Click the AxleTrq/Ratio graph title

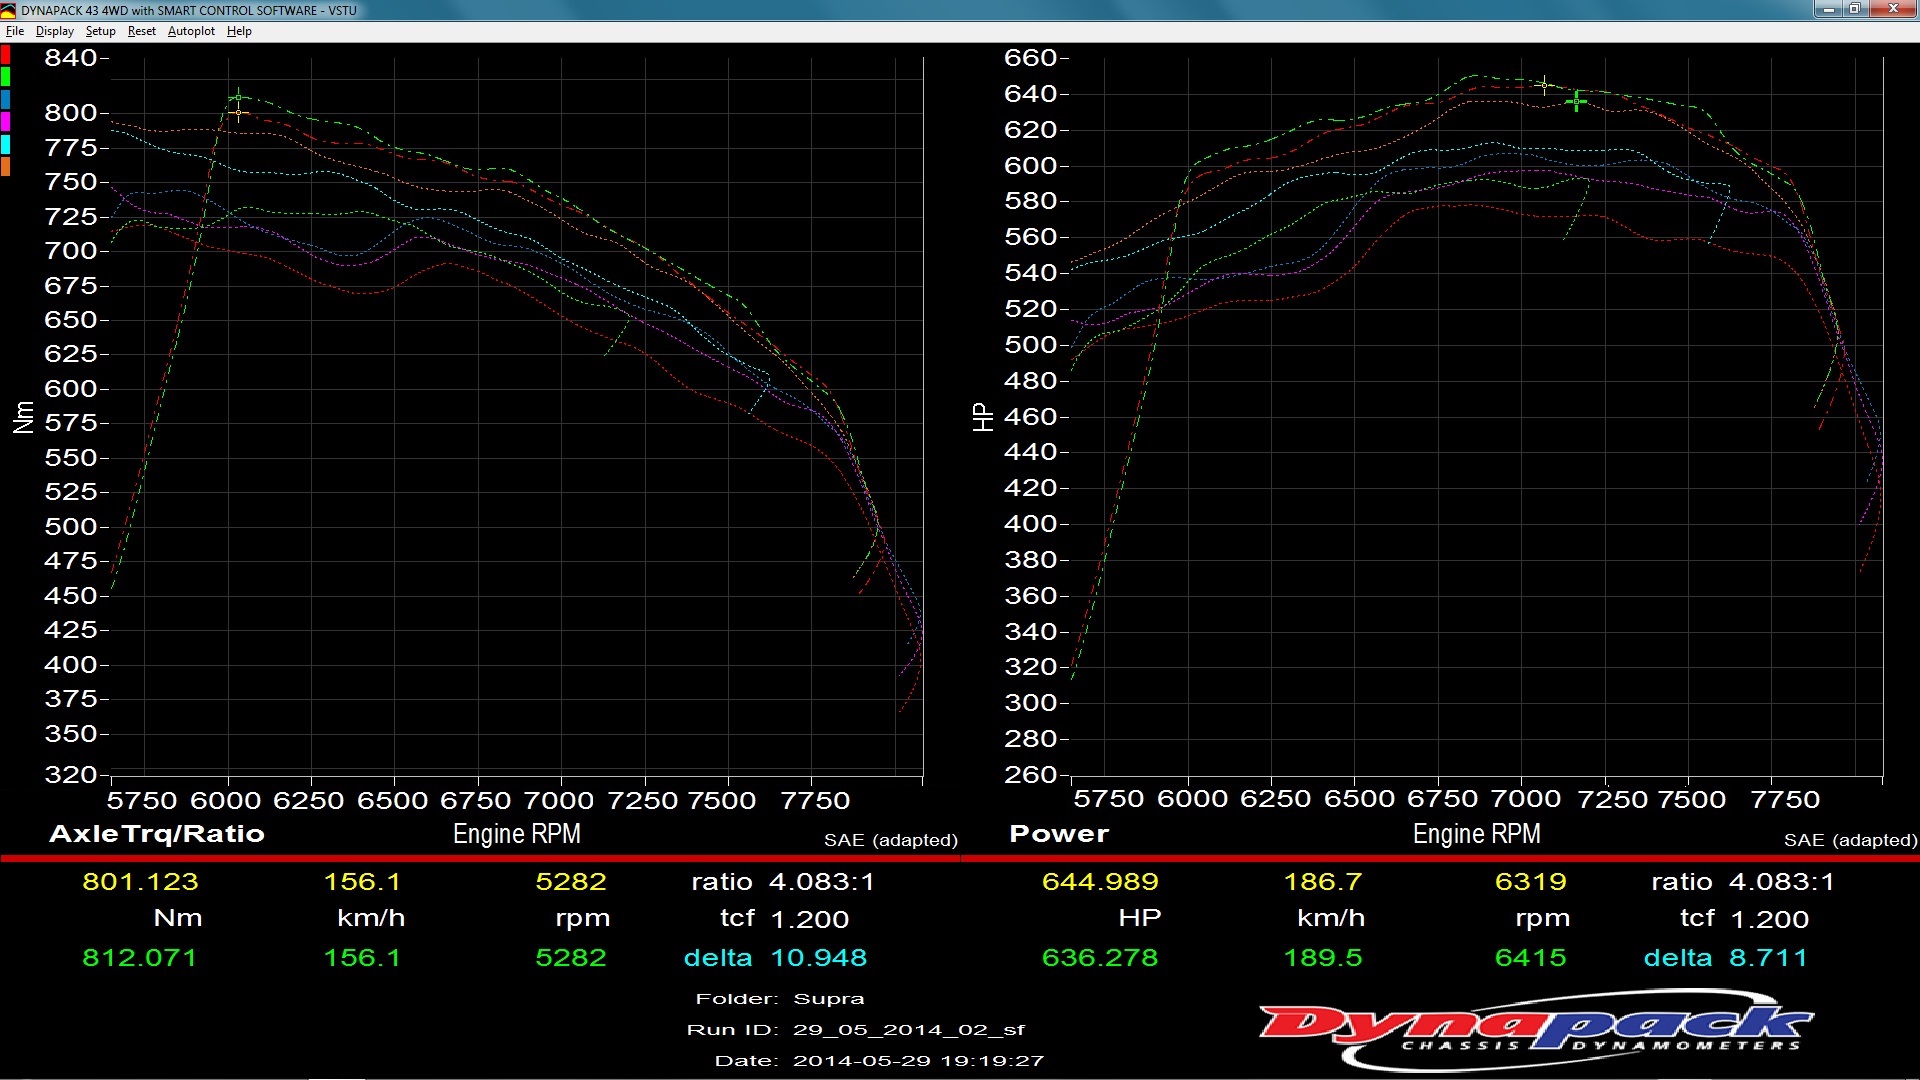(157, 834)
